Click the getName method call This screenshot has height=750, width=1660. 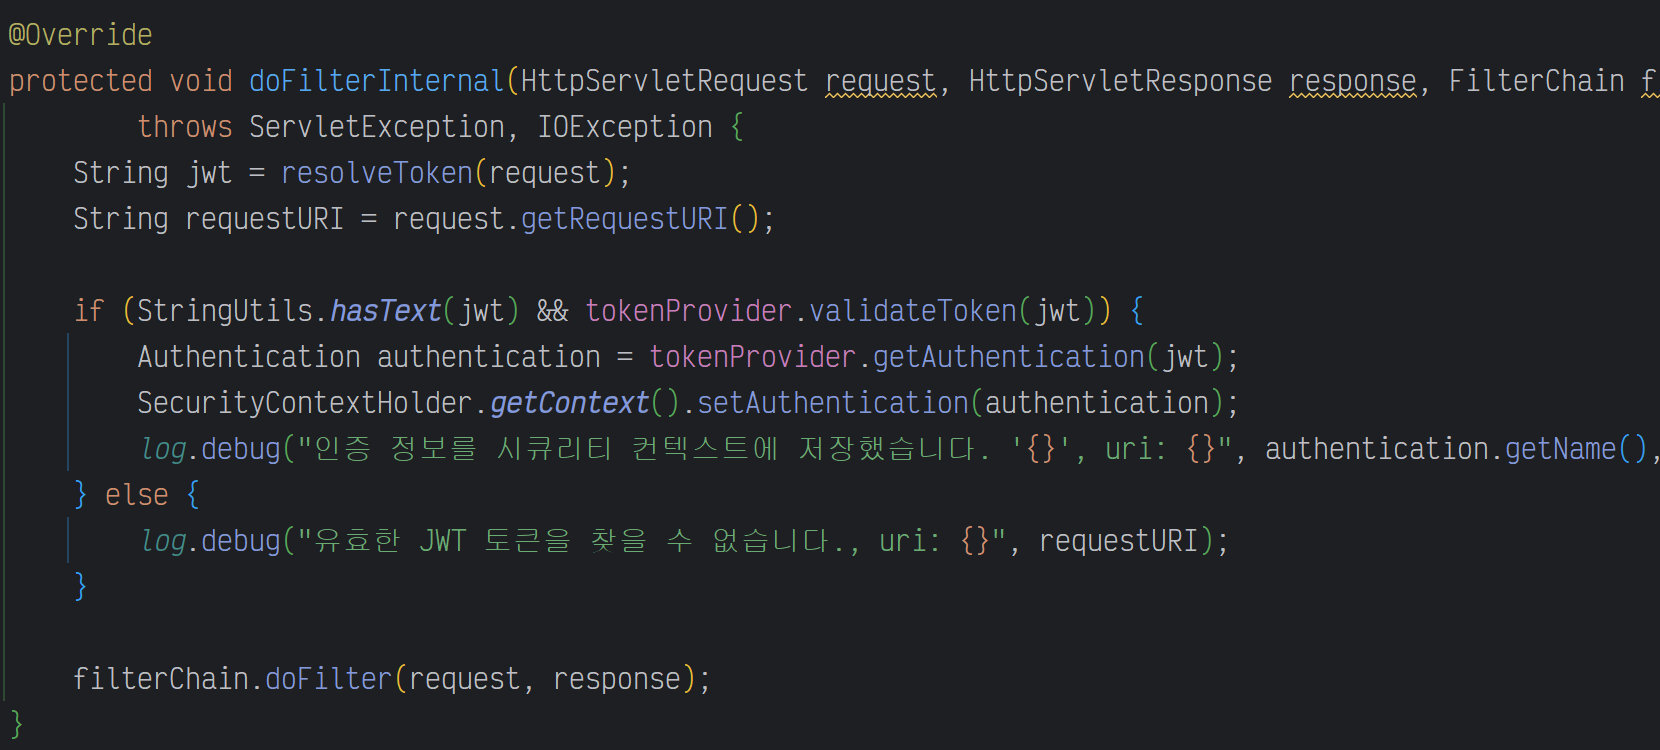pos(1560,449)
